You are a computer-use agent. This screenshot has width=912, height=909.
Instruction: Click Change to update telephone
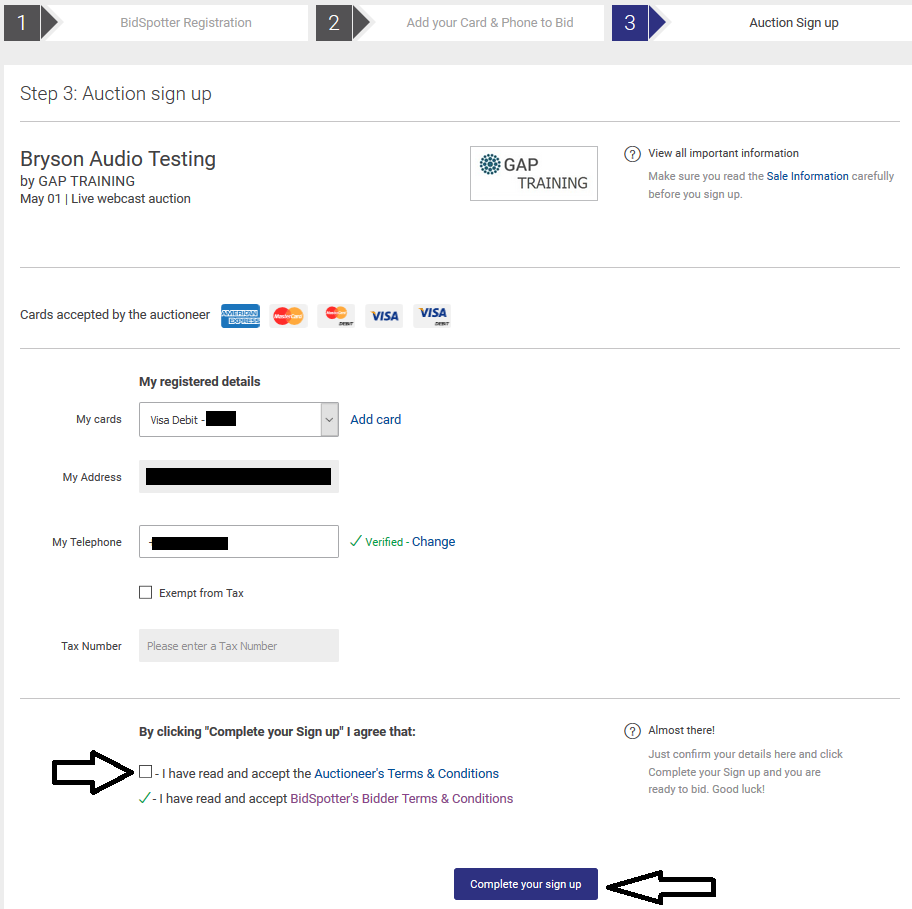433,541
